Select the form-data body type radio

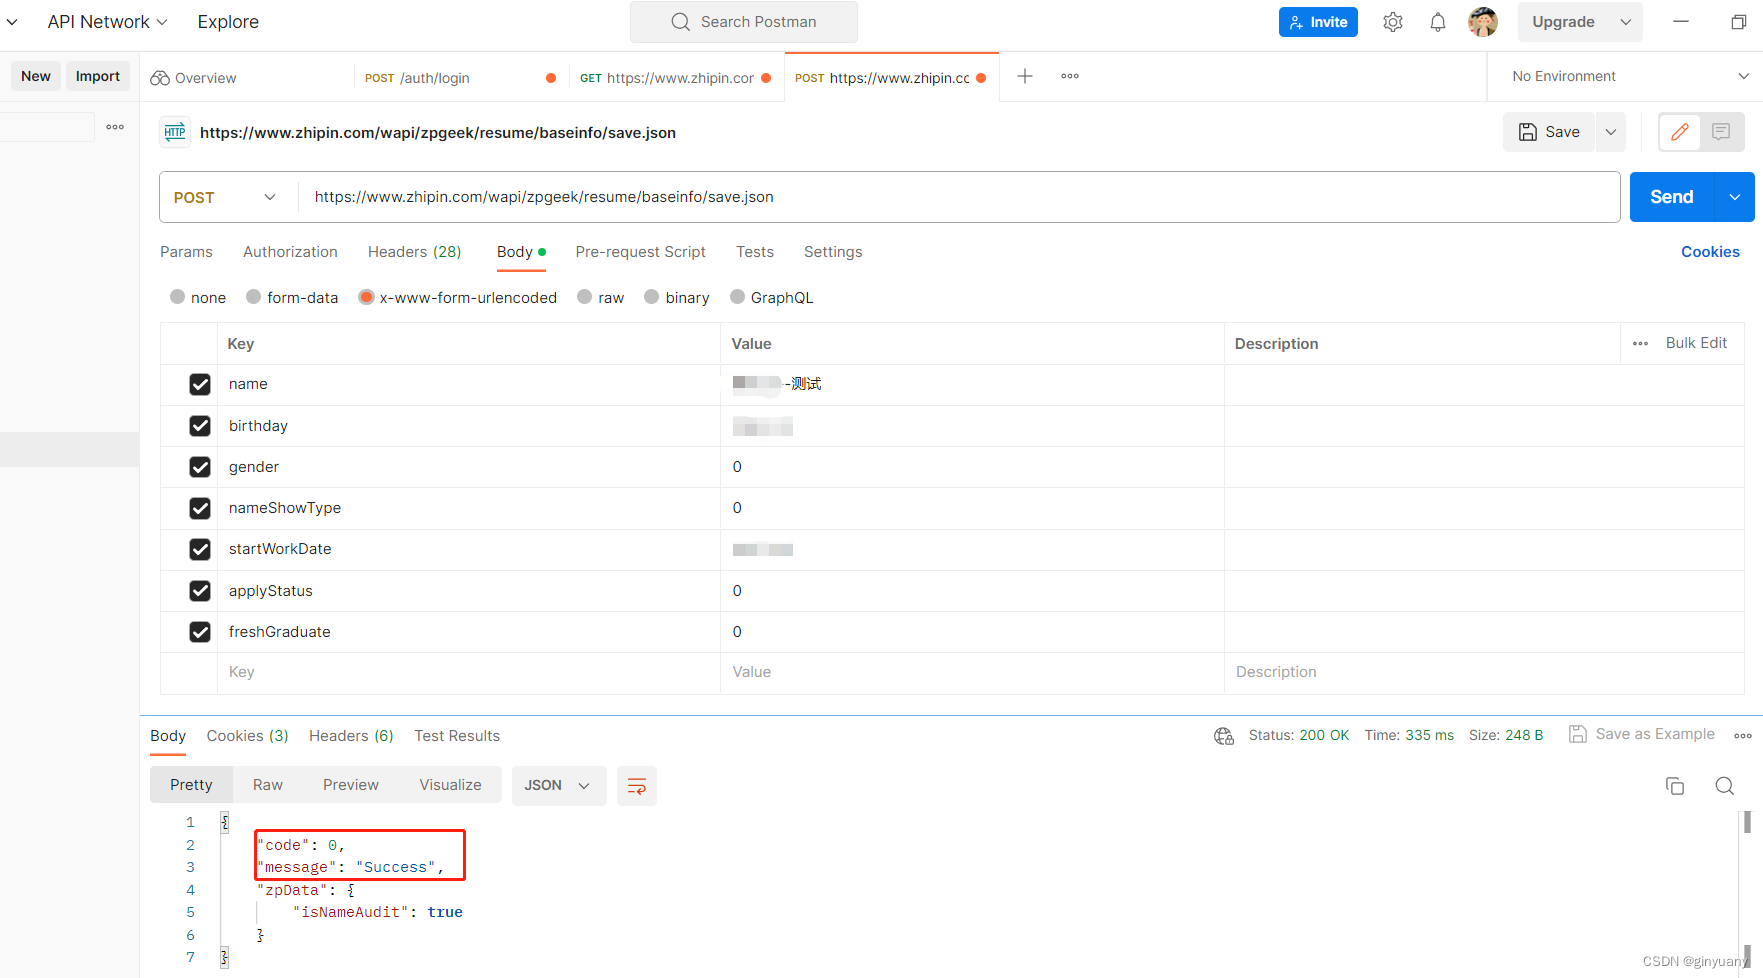coord(254,297)
